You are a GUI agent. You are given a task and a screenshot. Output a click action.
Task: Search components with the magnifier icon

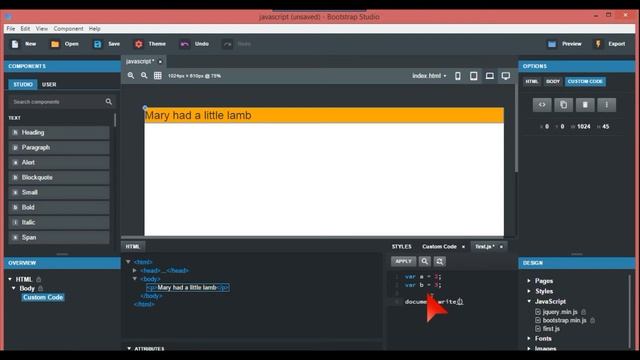click(x=109, y=102)
